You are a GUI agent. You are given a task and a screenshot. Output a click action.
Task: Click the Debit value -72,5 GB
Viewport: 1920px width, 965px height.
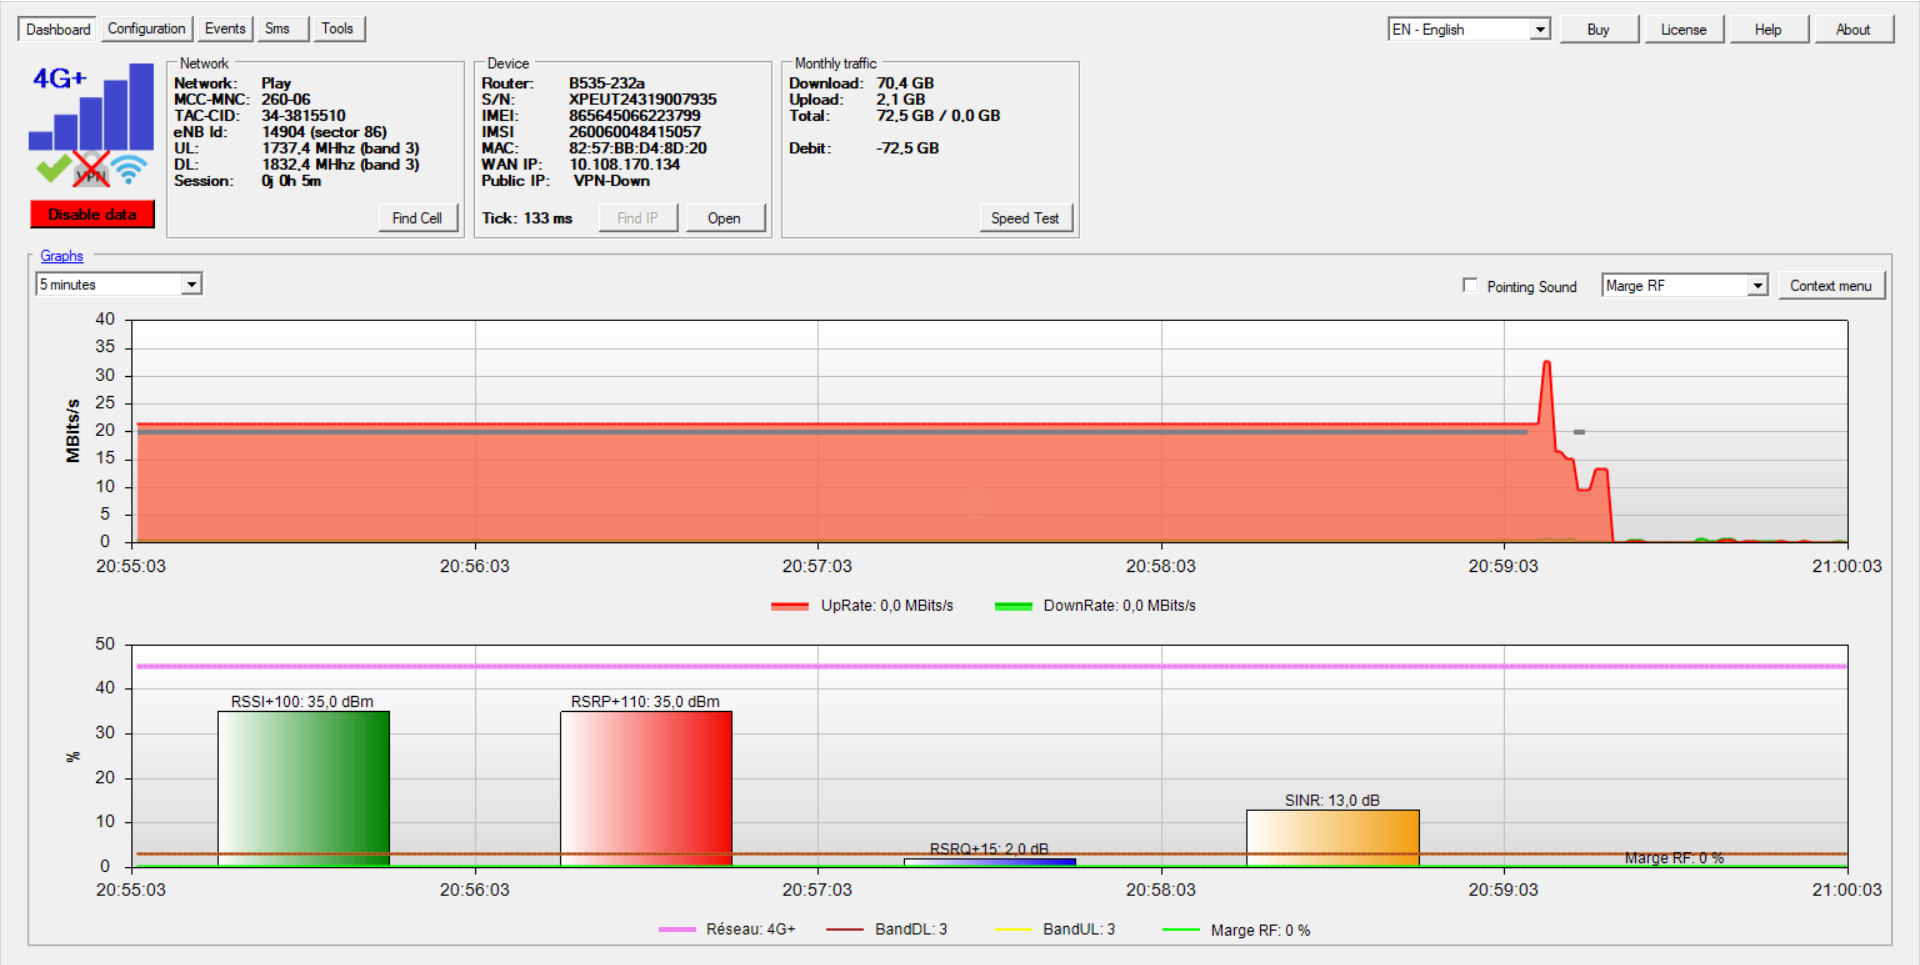coord(907,148)
